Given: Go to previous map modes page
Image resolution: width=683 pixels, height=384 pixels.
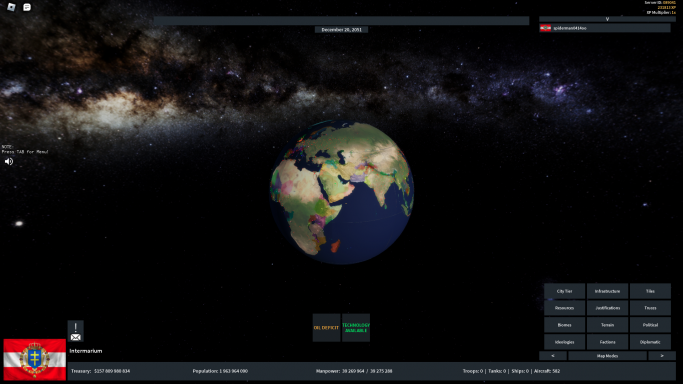Looking at the screenshot, I should tap(553, 356).
